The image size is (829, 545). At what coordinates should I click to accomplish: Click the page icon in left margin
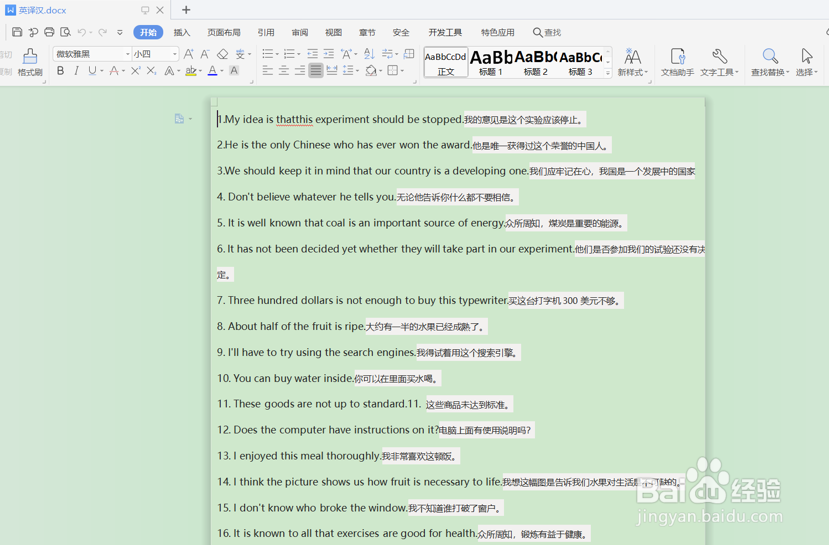179,119
